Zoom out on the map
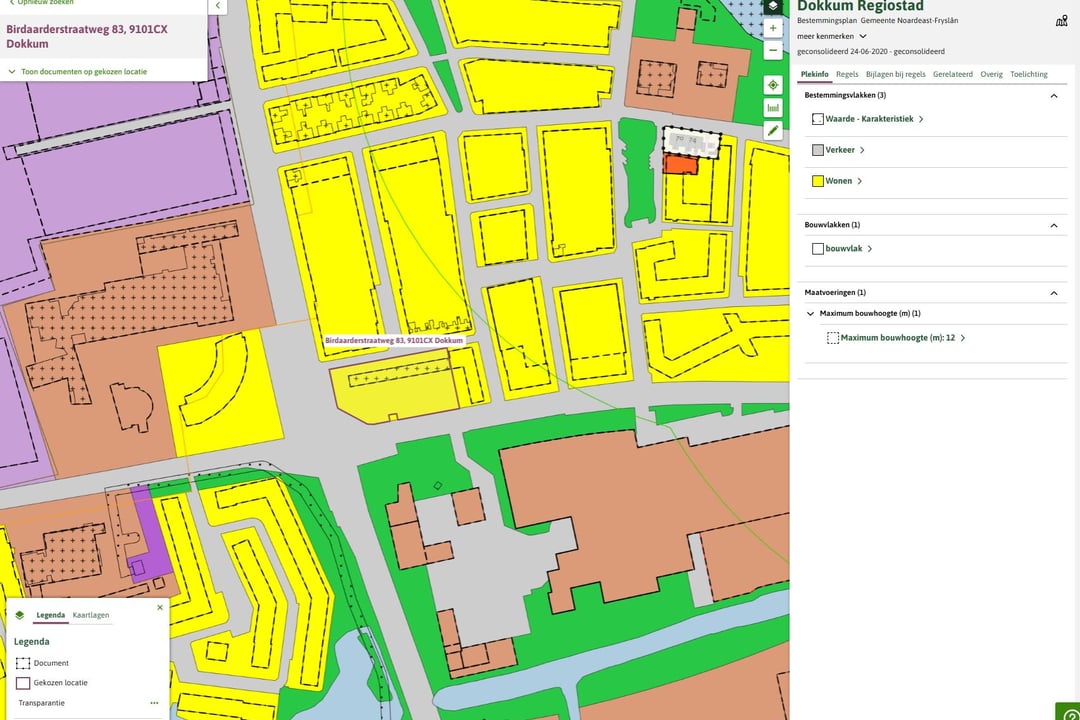 pos(773,50)
